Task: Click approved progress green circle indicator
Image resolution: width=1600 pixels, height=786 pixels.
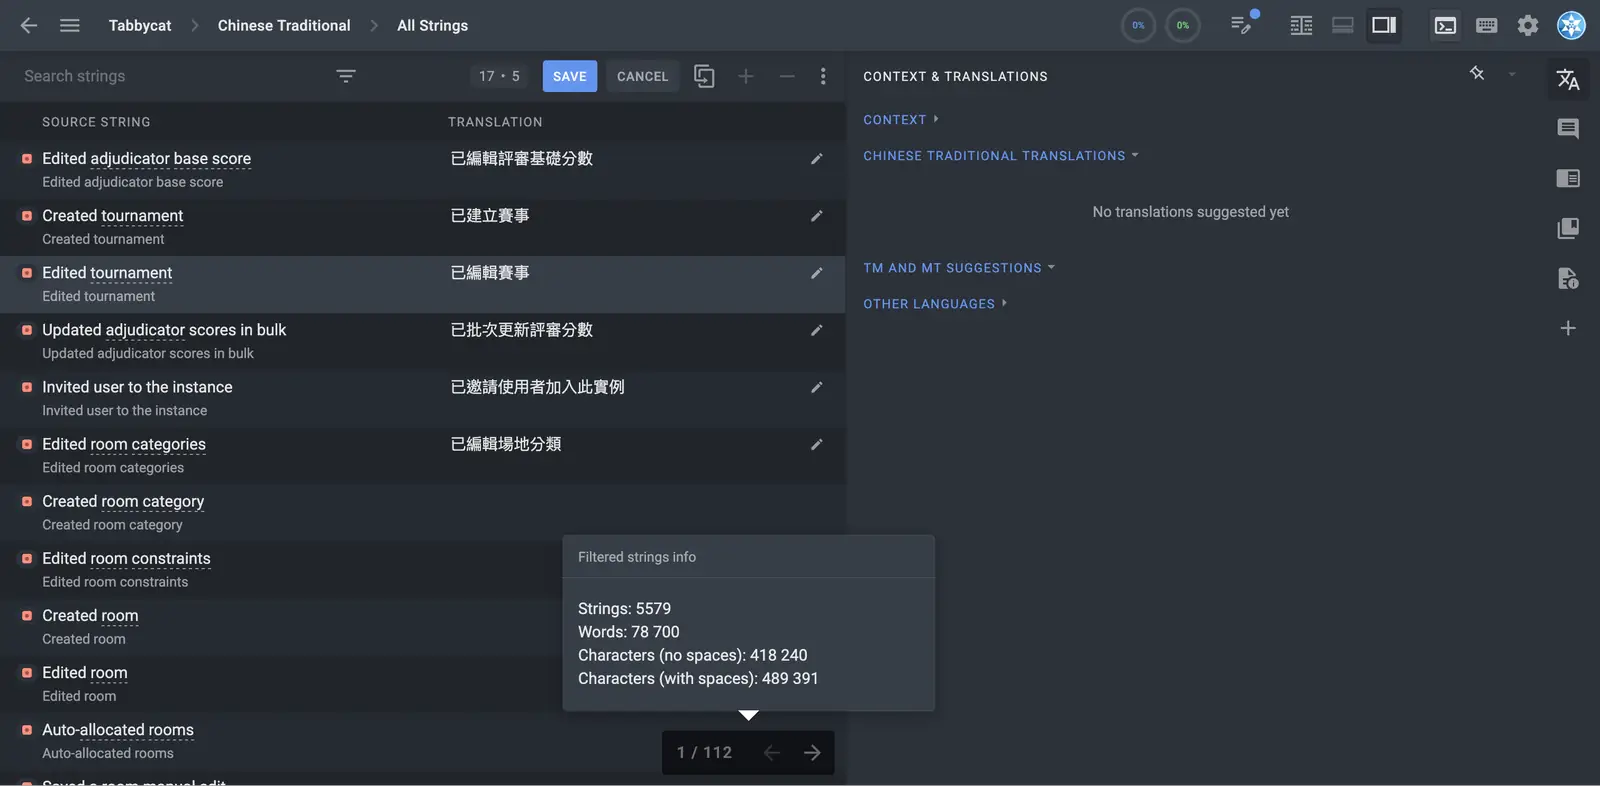Action: click(x=1183, y=25)
